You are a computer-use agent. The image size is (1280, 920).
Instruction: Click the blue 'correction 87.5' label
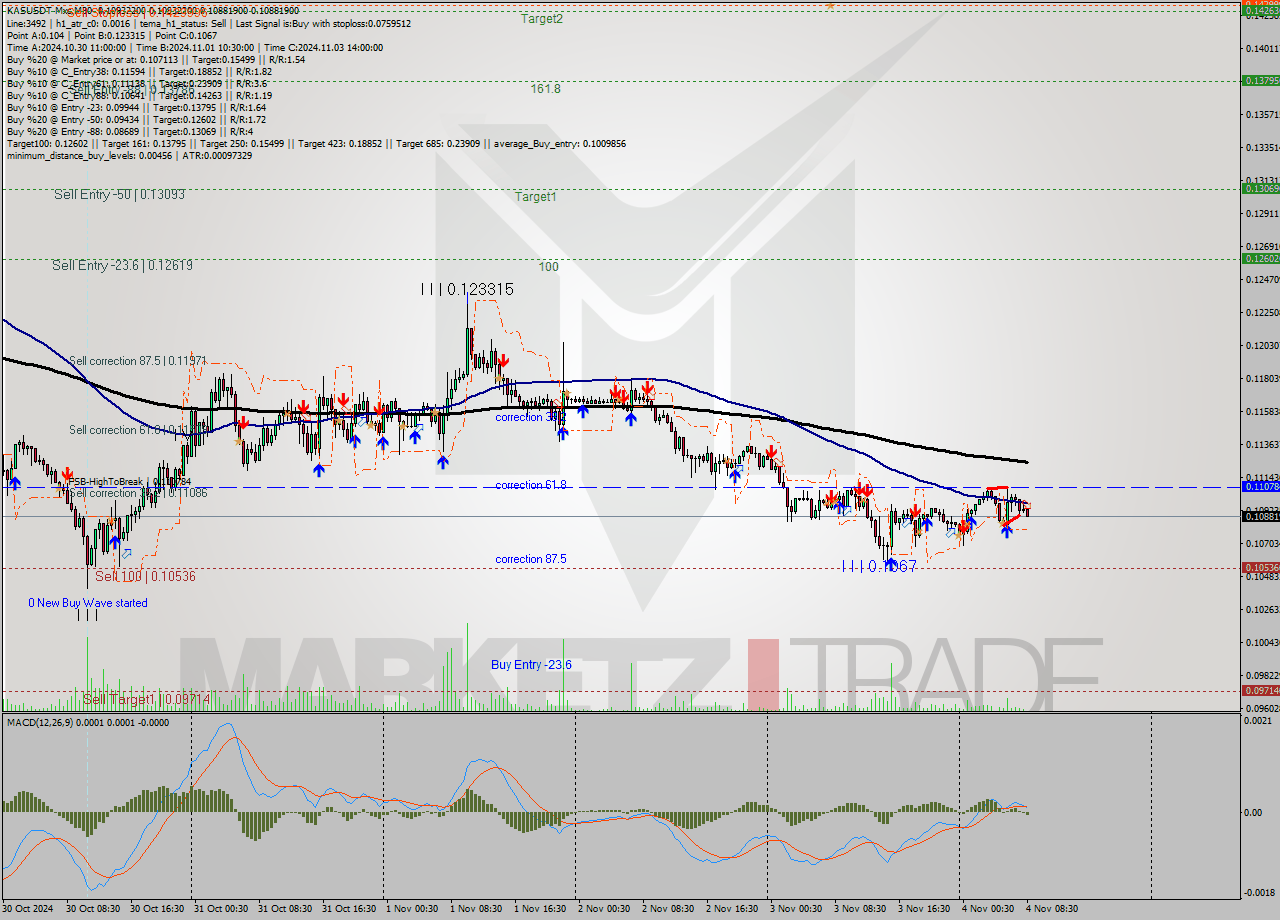click(531, 559)
